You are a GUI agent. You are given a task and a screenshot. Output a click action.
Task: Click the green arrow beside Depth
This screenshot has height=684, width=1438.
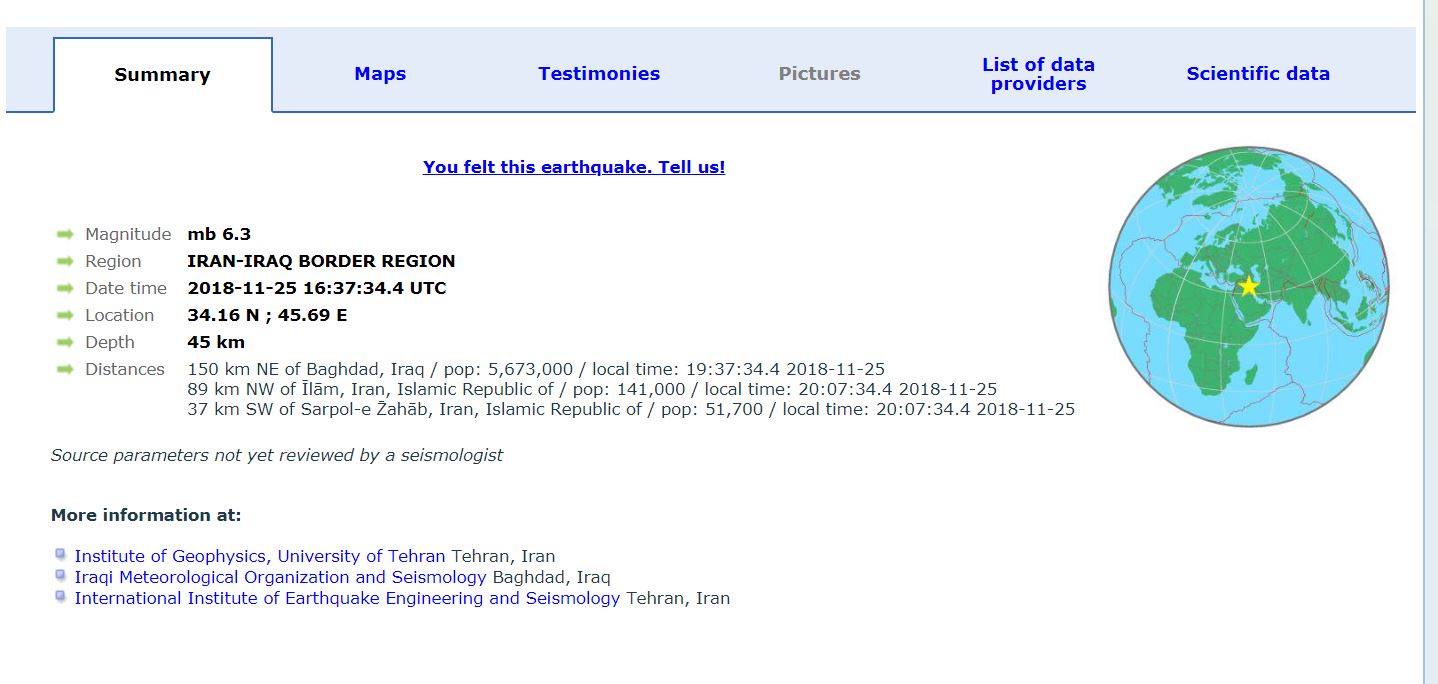tap(65, 342)
